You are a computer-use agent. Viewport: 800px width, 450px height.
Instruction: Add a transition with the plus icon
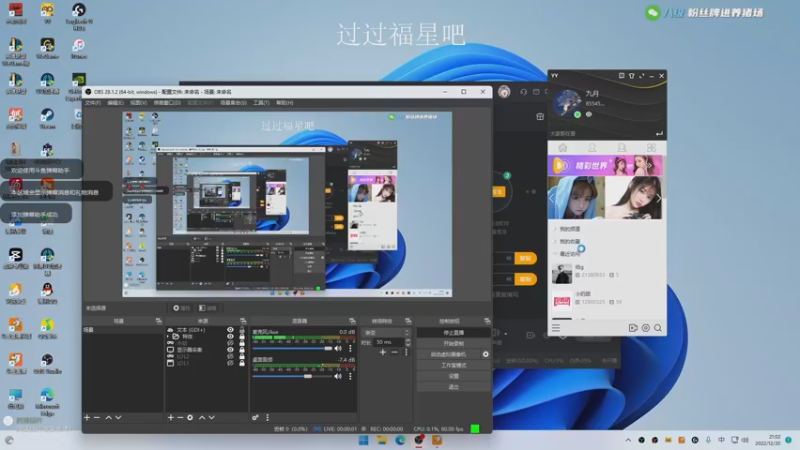(383, 352)
